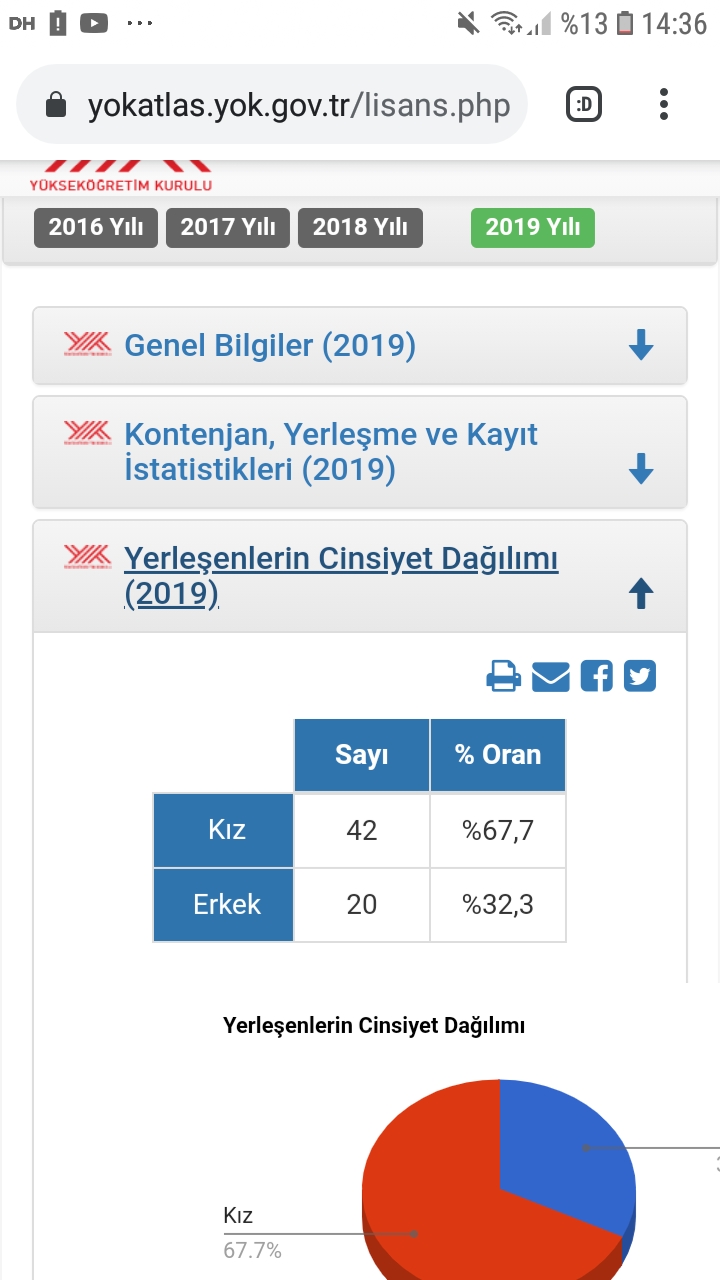Open the browser three-dot menu
The width and height of the screenshot is (720, 1280).
(664, 104)
